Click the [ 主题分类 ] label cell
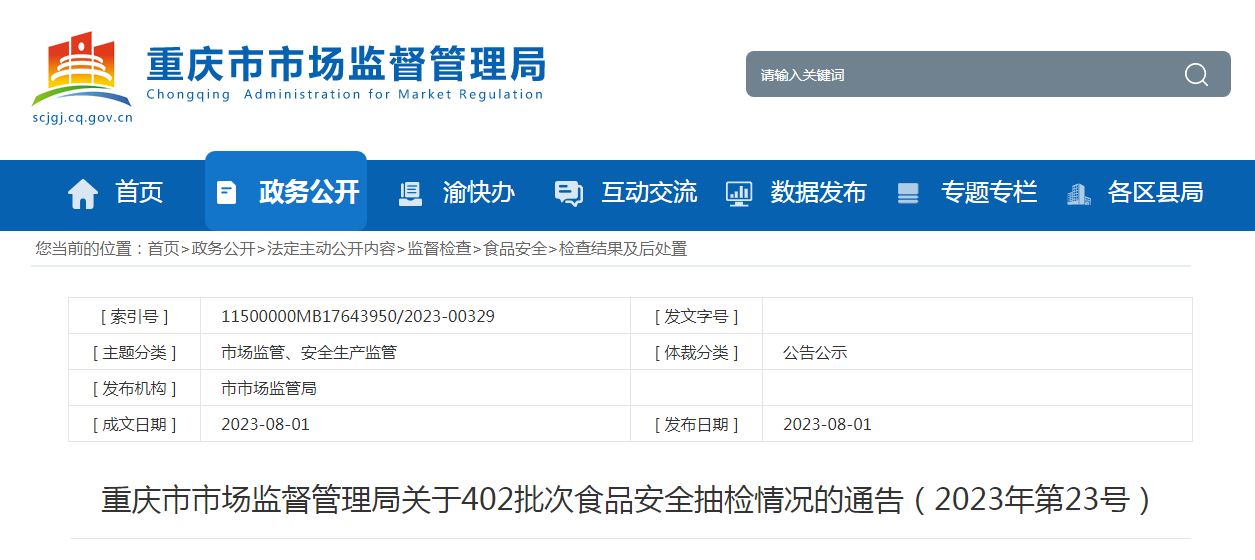Screen dimensions: 1255x560 click(x=134, y=352)
